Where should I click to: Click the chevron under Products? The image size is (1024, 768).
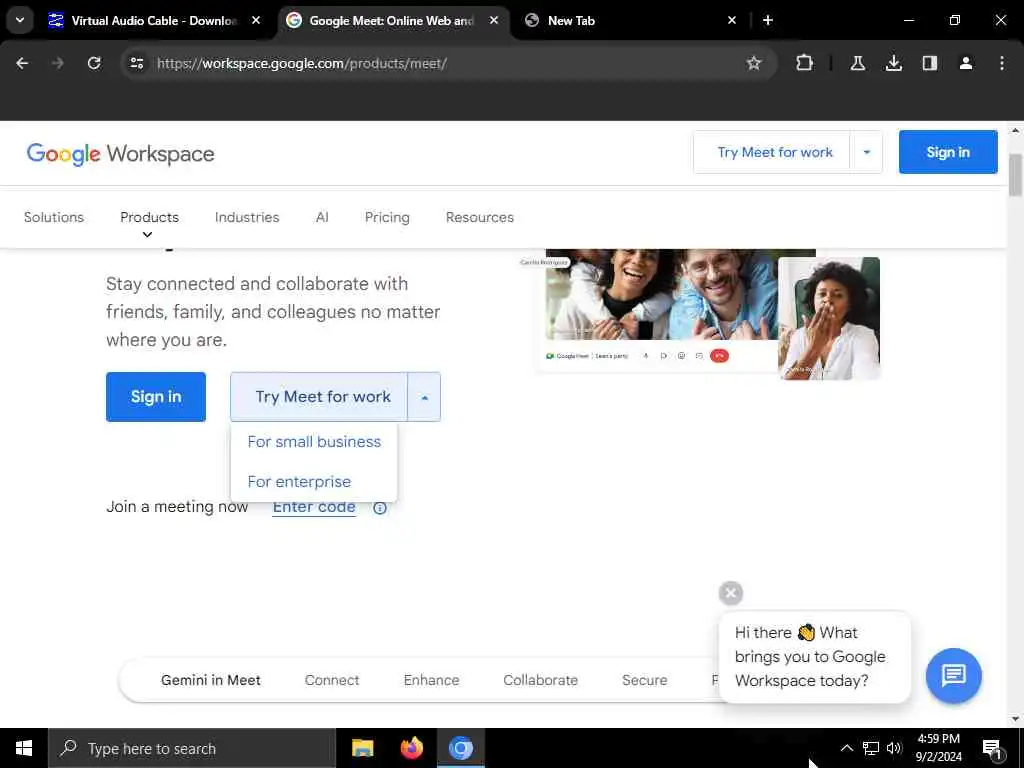148,235
